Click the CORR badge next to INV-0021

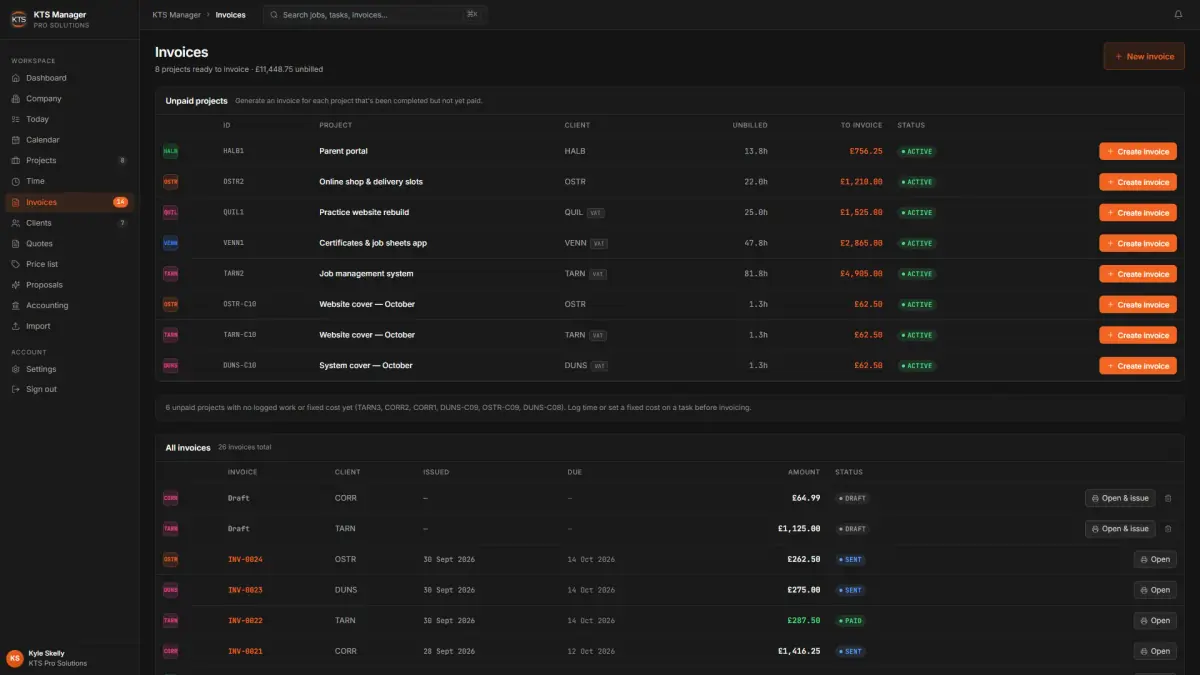pos(171,651)
